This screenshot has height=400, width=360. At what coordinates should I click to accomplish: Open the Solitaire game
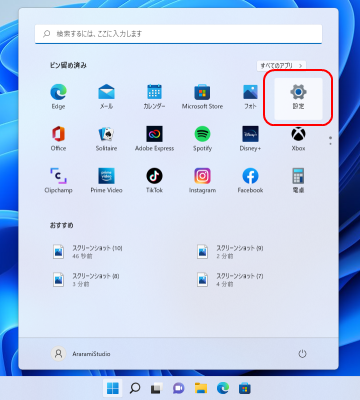point(106,139)
